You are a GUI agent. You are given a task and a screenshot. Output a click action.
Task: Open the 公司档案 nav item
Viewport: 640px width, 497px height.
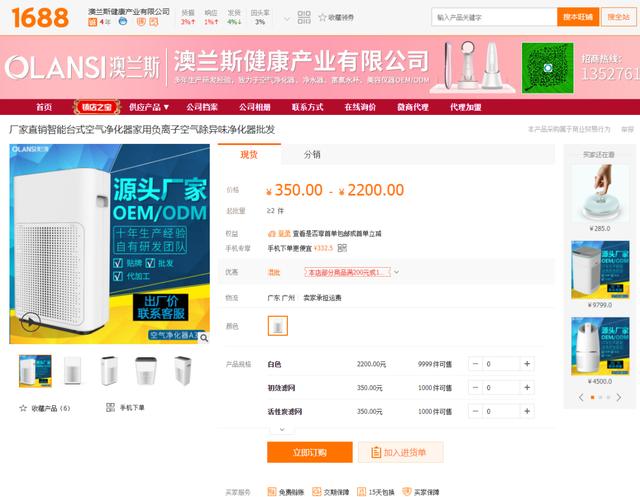pos(202,107)
